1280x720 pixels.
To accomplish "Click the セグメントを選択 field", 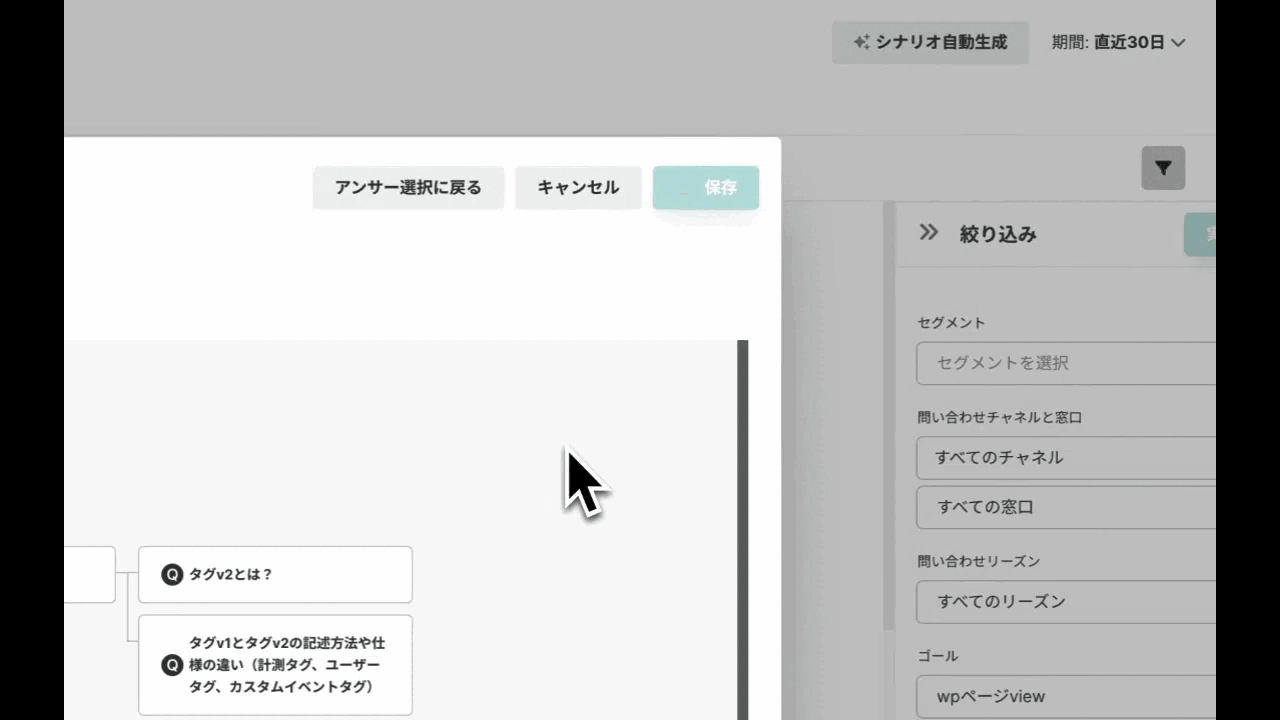I will [x=1066, y=363].
